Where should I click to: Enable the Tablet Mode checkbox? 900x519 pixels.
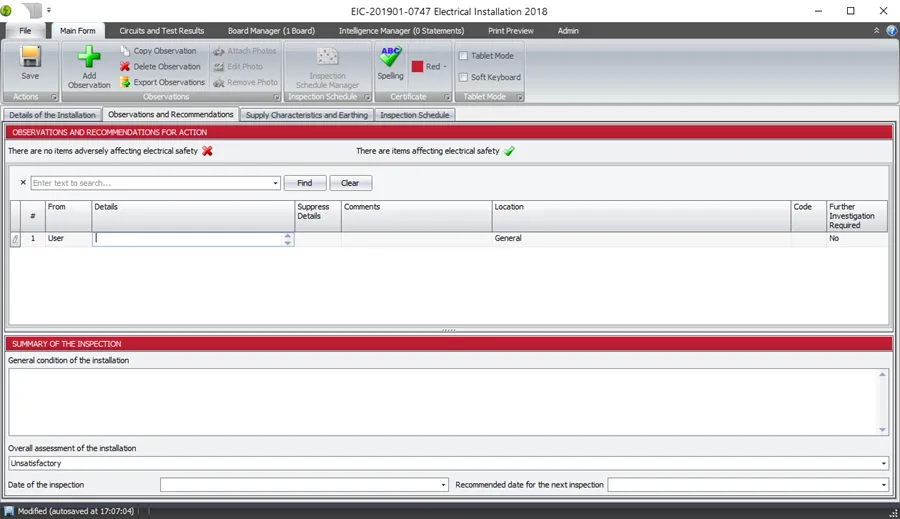pyautogui.click(x=463, y=56)
